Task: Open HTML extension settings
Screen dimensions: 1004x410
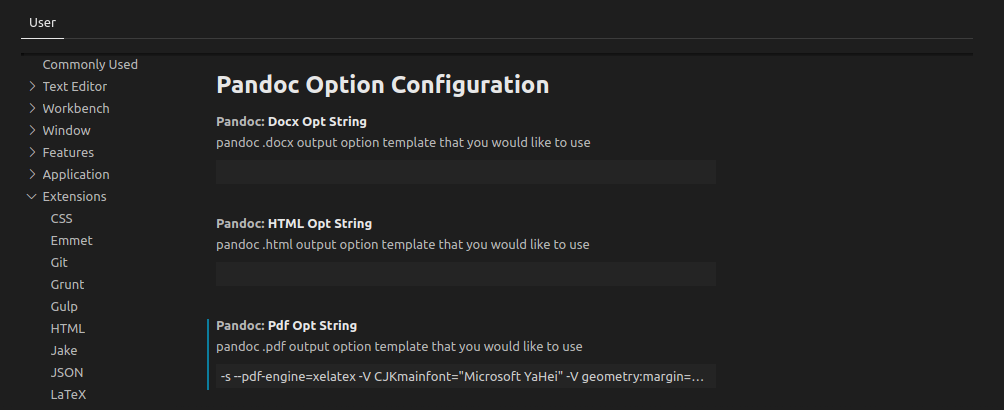Action: [67, 328]
